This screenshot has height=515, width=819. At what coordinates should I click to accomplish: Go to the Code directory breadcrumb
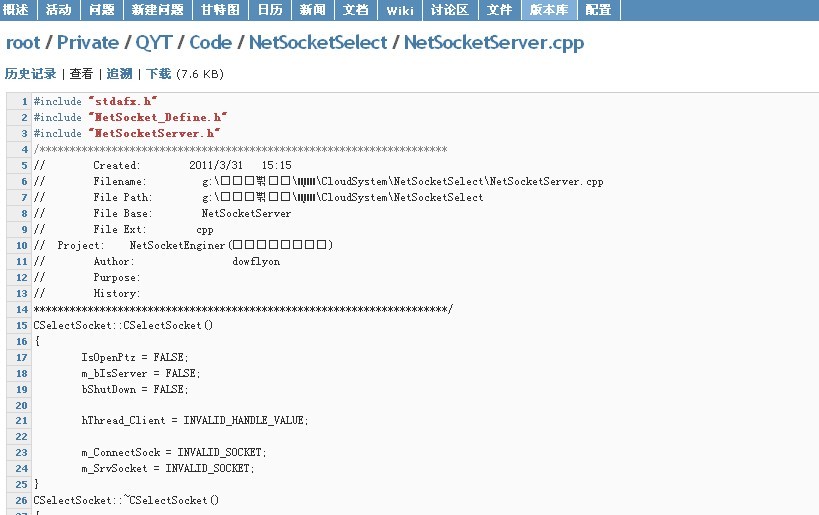tap(210, 43)
